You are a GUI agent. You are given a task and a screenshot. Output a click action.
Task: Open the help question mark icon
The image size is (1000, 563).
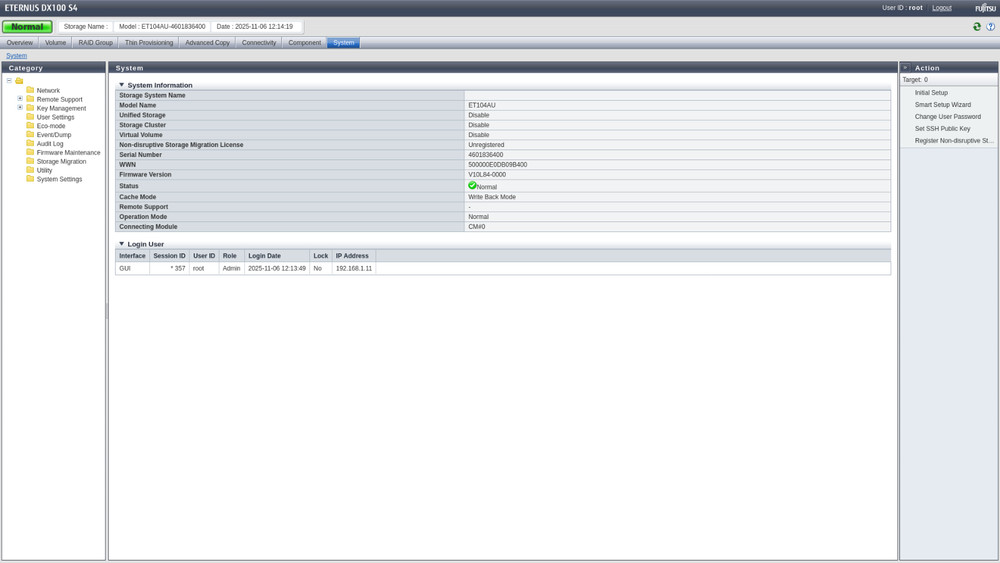pos(990,27)
